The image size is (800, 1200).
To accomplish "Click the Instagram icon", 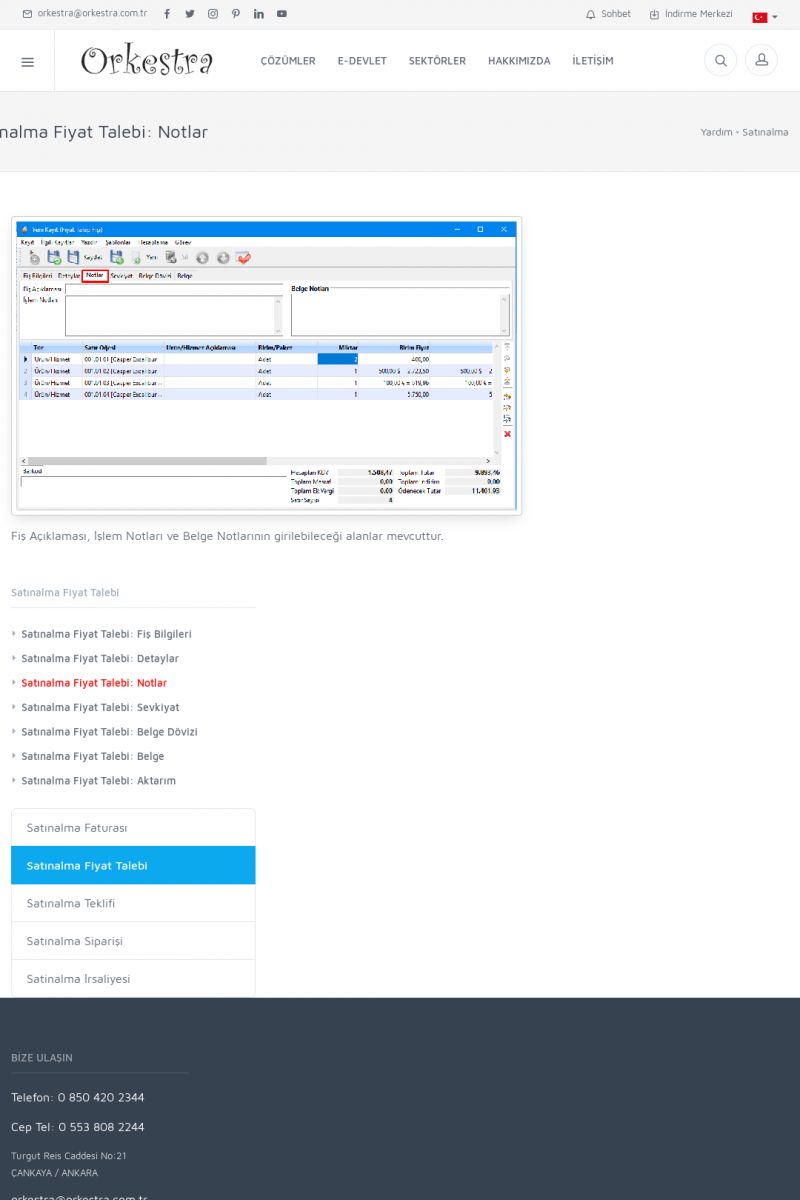I will click(x=213, y=14).
